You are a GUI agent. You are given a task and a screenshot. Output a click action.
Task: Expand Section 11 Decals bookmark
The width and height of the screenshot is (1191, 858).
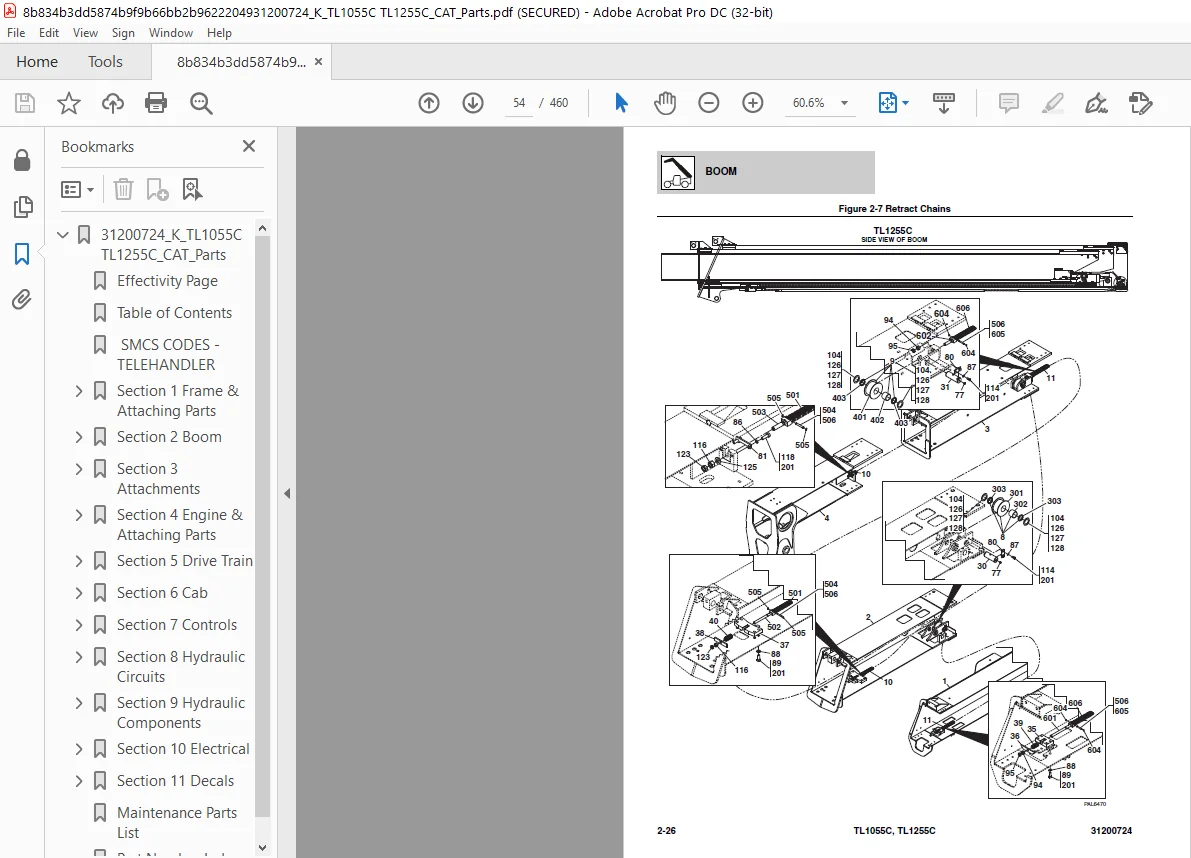tap(79, 781)
